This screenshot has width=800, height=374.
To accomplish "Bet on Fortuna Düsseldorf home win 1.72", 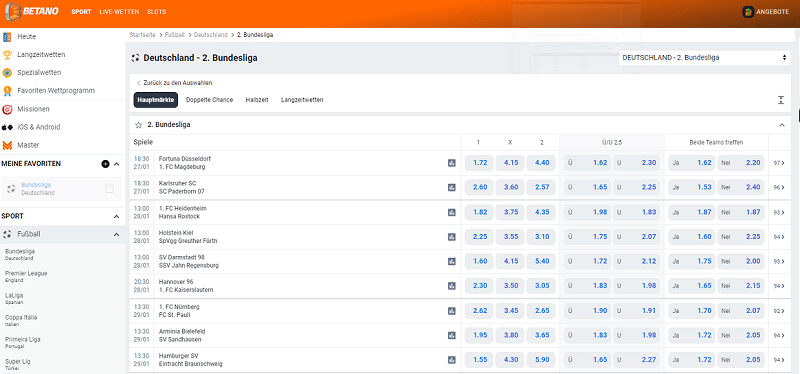I will (479, 163).
